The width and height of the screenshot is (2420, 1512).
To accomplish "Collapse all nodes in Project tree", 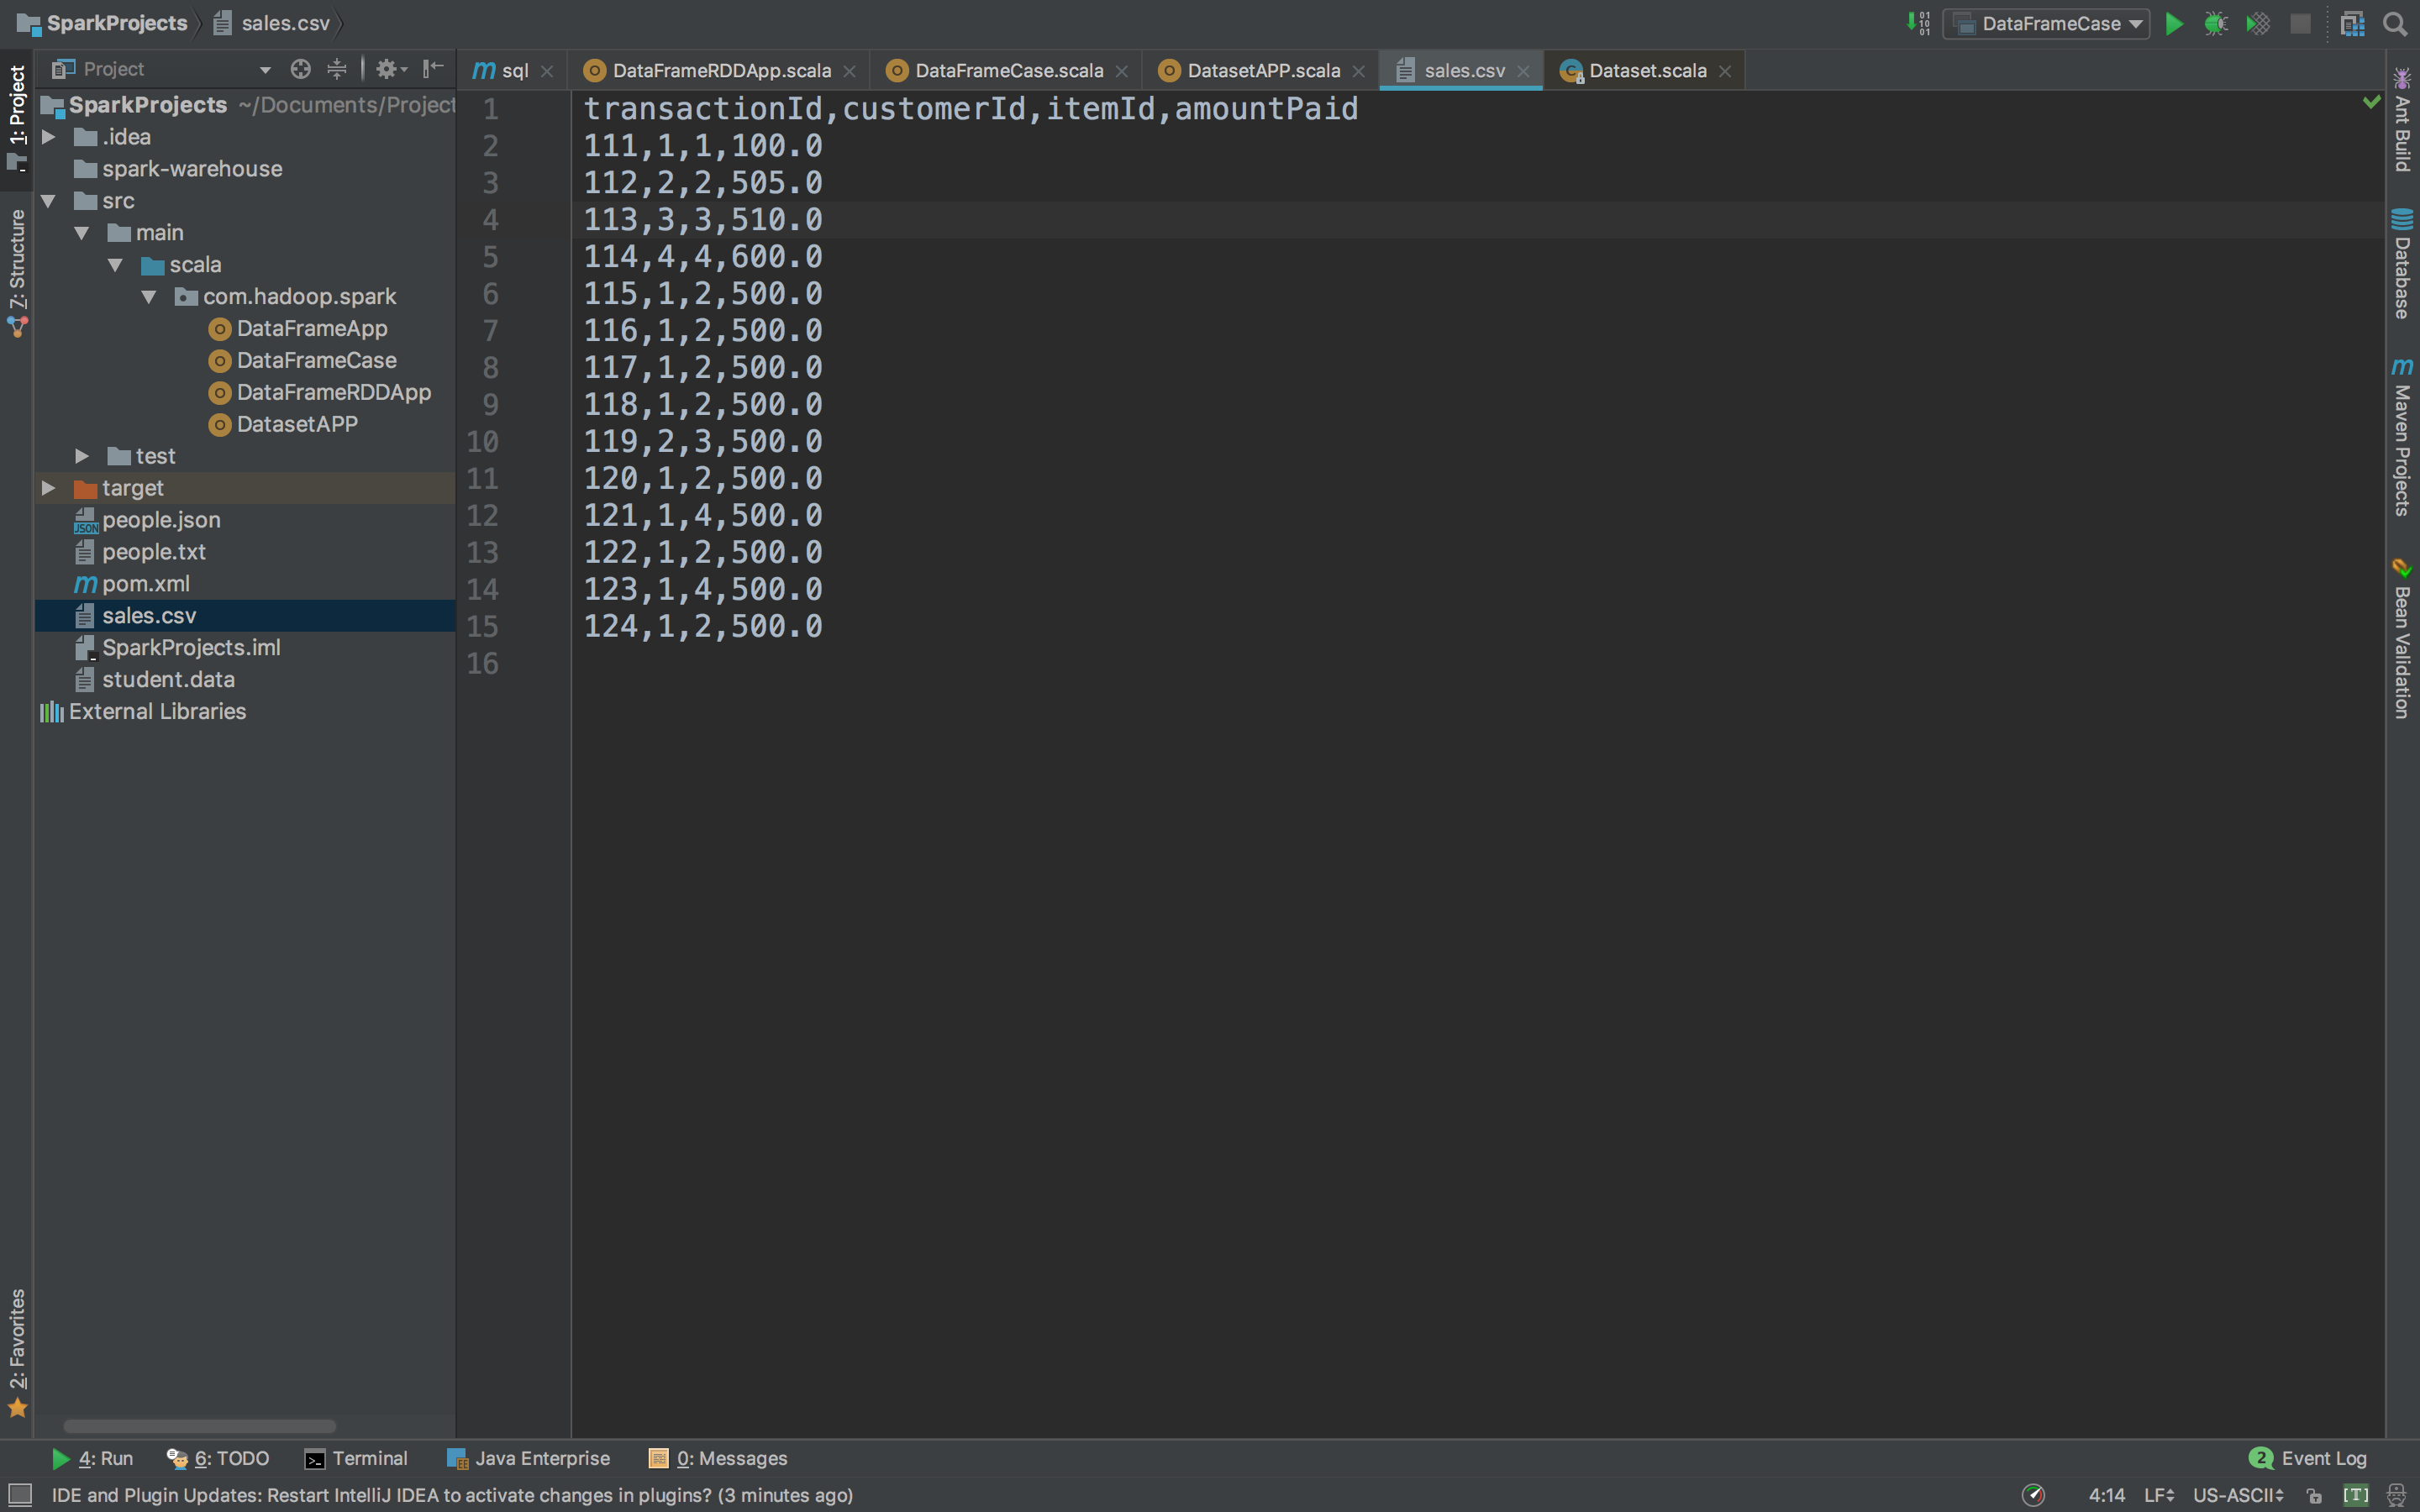I will click(x=338, y=69).
